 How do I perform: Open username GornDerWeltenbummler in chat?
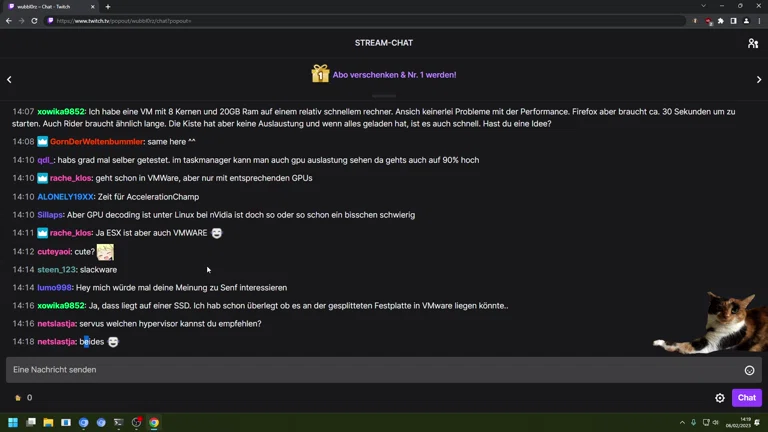[x=97, y=142]
